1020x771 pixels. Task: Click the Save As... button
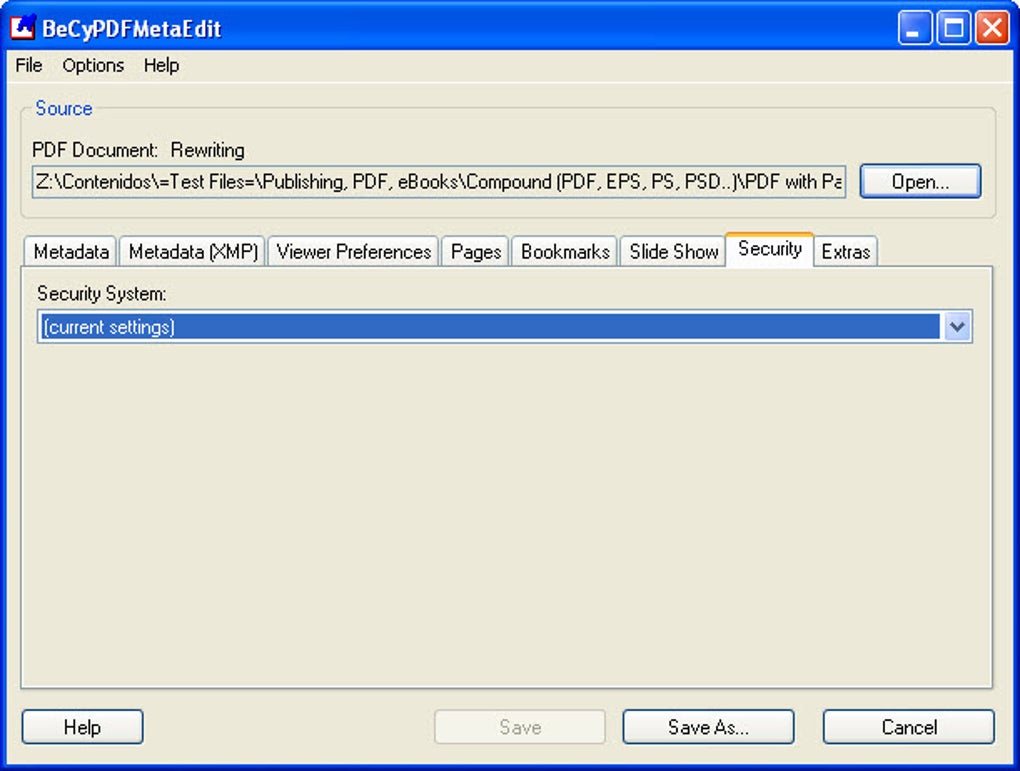708,727
